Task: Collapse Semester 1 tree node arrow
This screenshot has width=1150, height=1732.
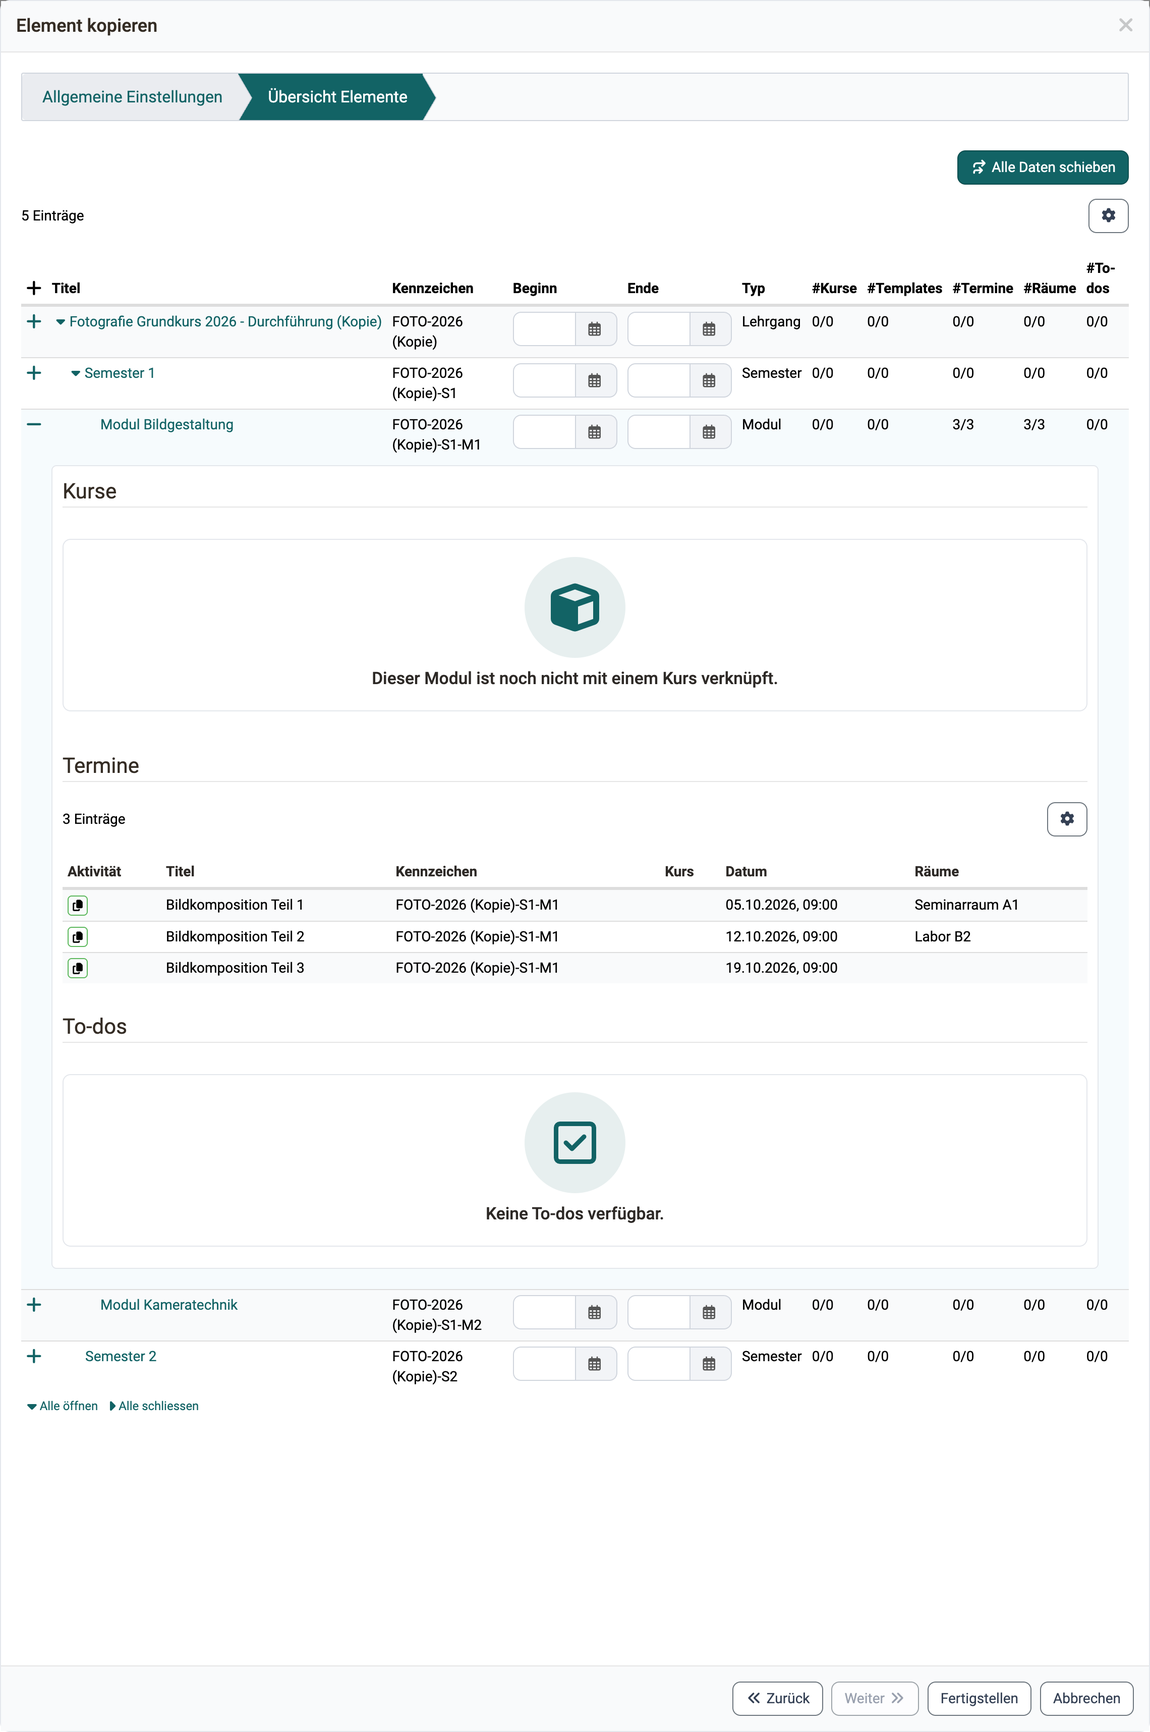Action: click(x=76, y=373)
